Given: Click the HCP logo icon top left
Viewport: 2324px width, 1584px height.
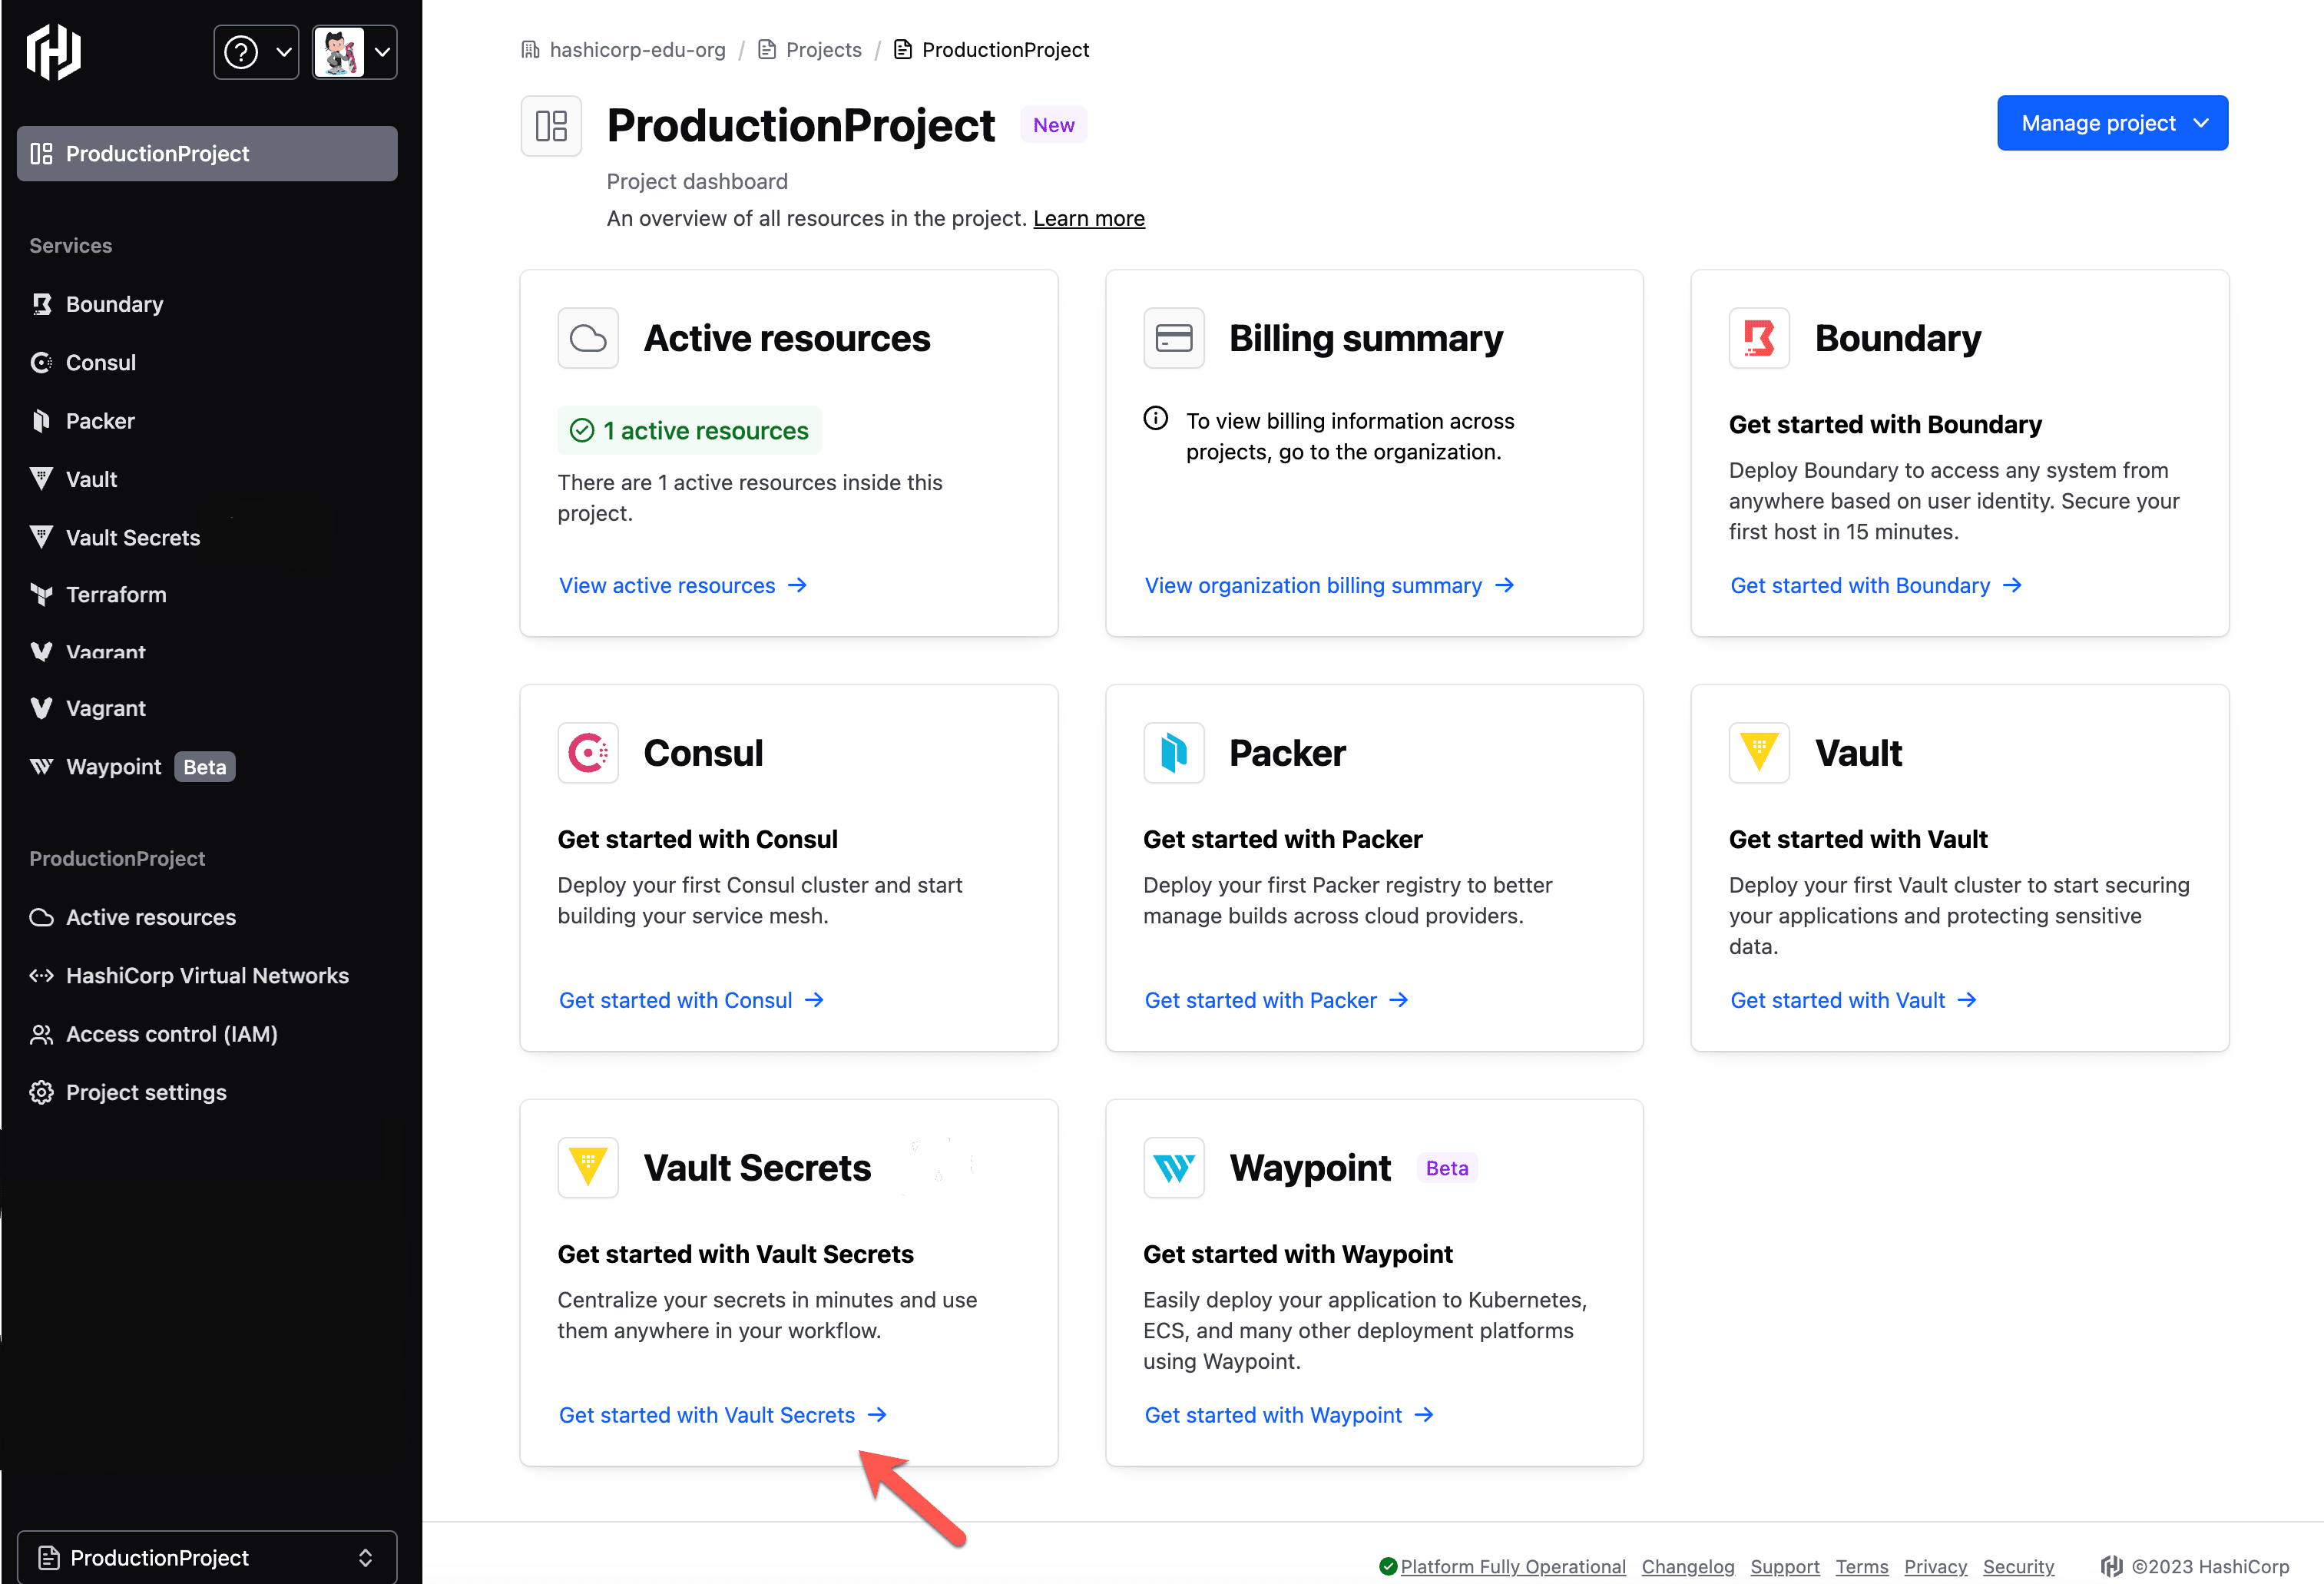Looking at the screenshot, I should pos(55,51).
